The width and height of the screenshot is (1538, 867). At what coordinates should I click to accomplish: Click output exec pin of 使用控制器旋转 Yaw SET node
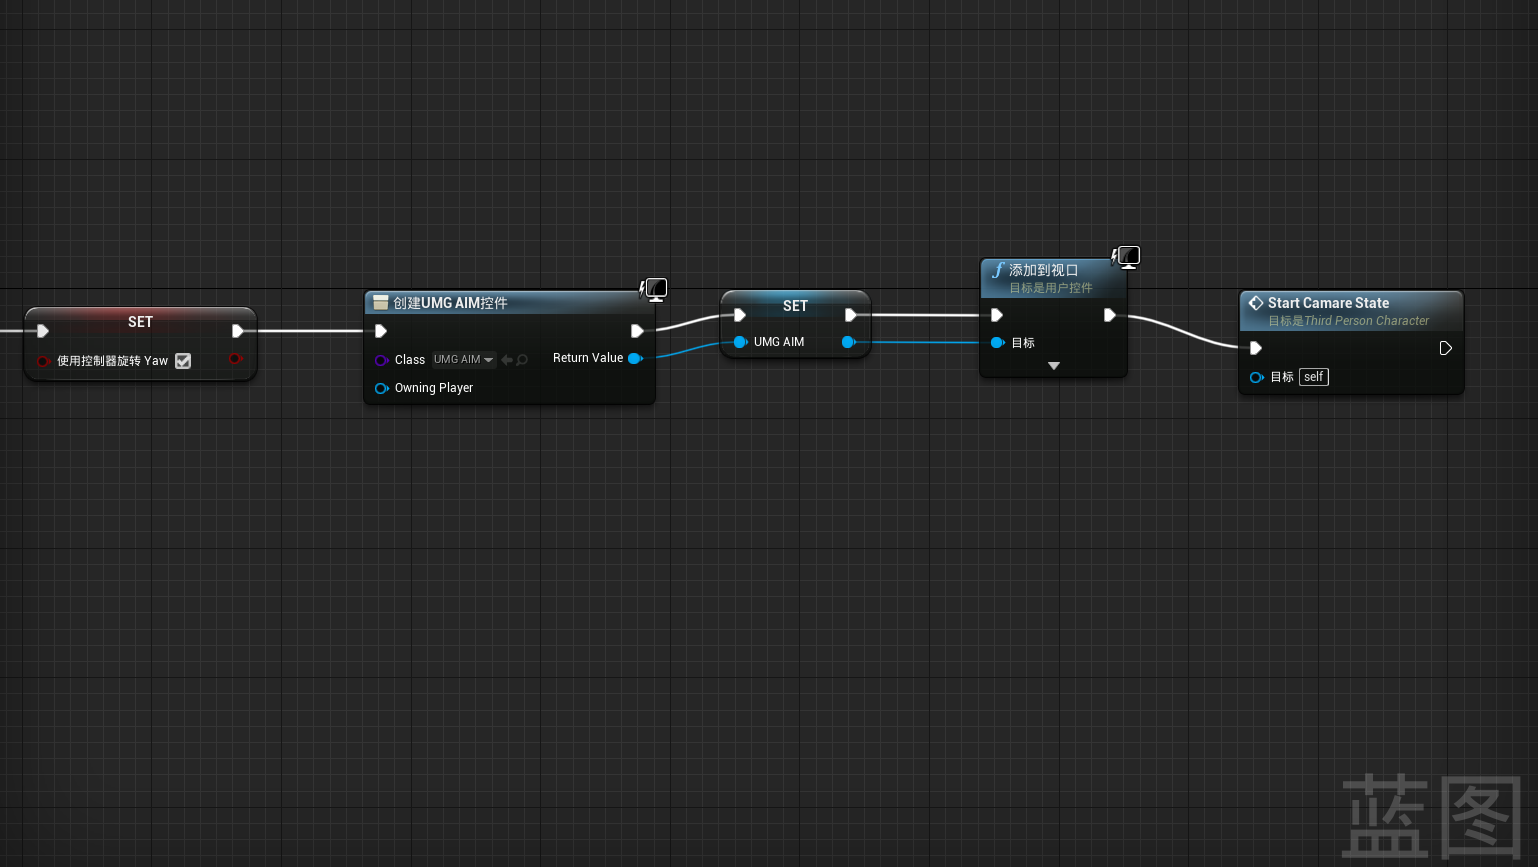tap(238, 331)
